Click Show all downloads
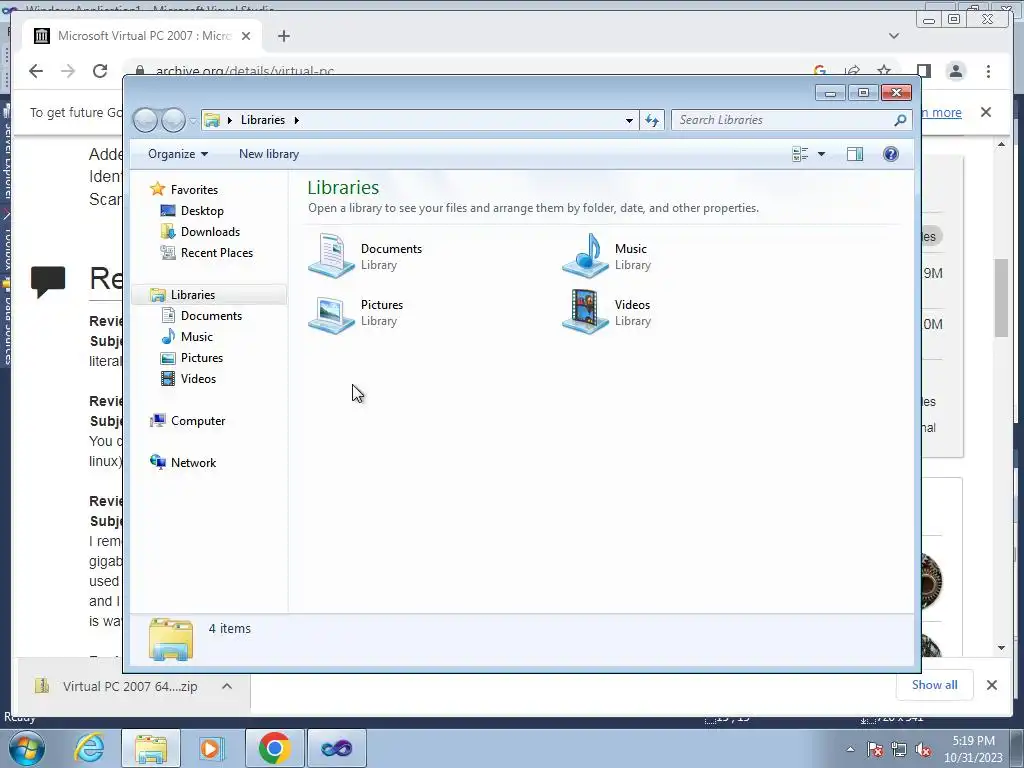The image size is (1024, 768). click(x=935, y=684)
